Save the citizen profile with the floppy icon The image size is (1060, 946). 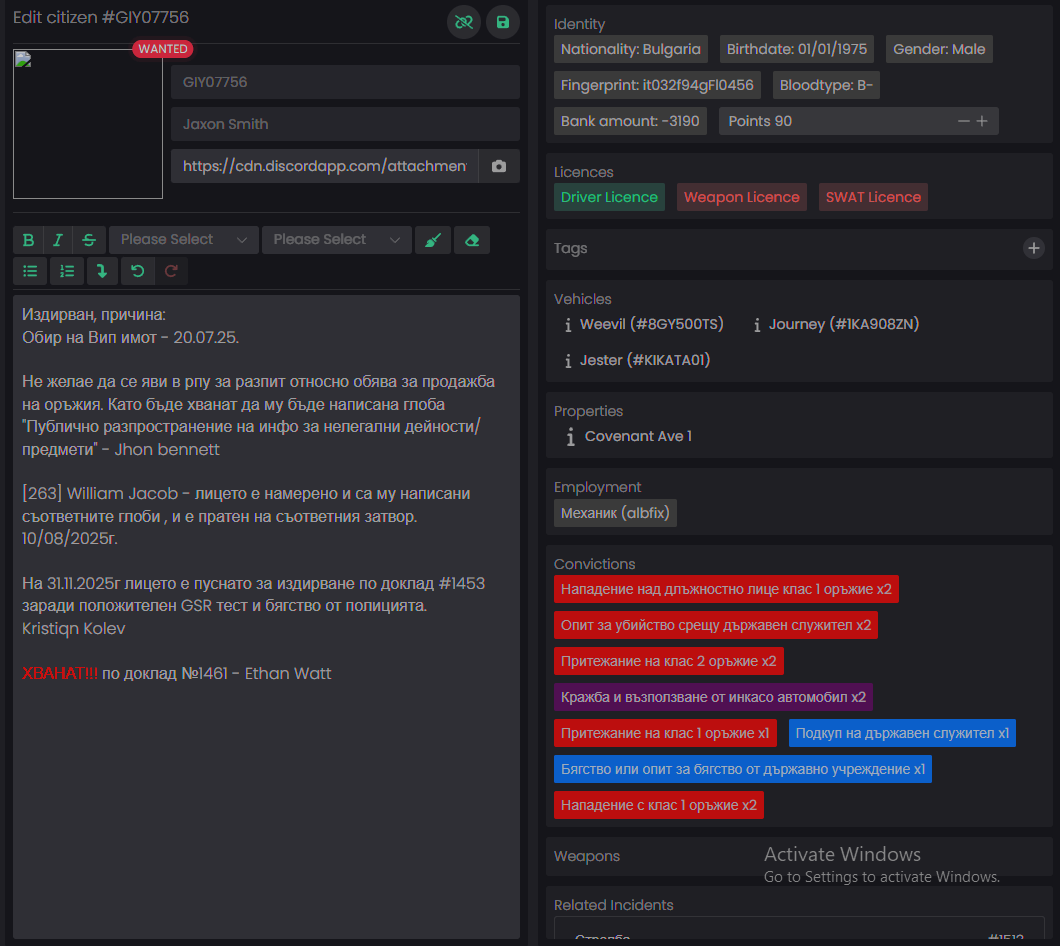click(502, 22)
